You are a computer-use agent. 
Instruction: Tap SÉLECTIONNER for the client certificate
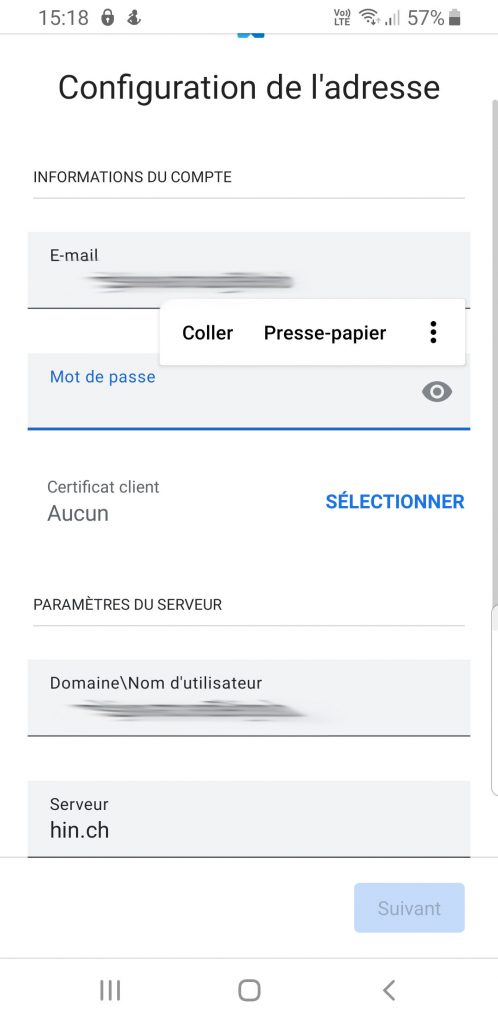tap(395, 502)
